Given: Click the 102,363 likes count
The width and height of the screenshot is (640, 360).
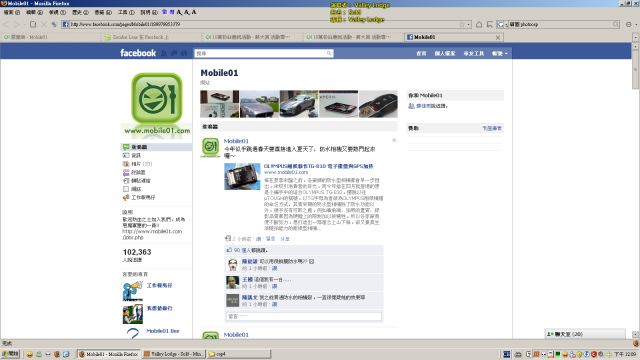Looking at the screenshot, I should [x=137, y=252].
